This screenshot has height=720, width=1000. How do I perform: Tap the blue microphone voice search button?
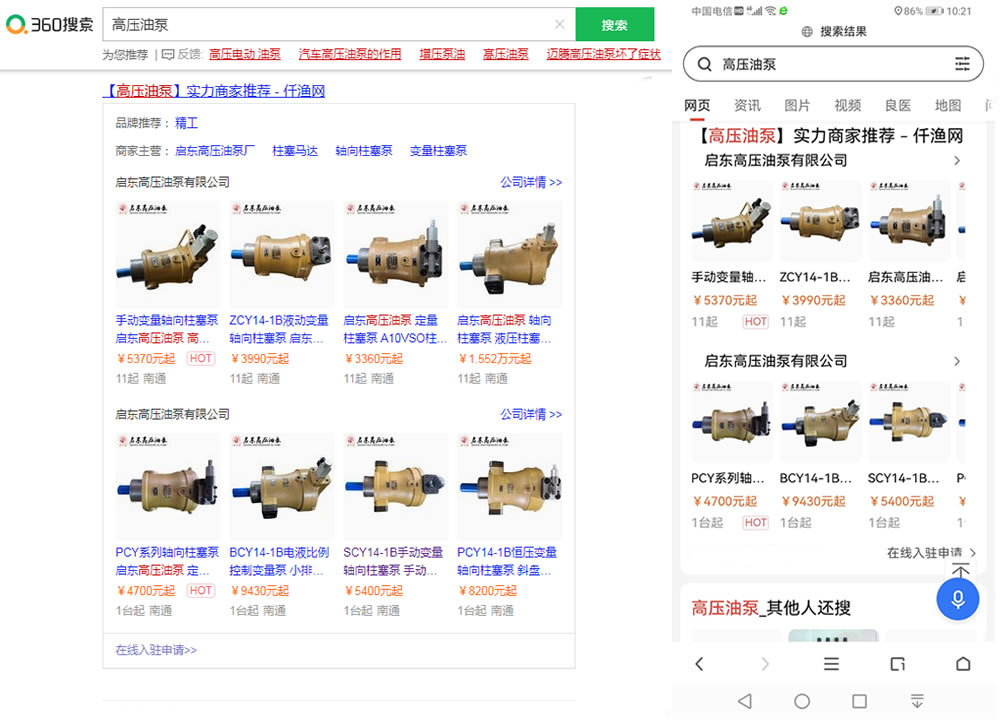tap(957, 599)
